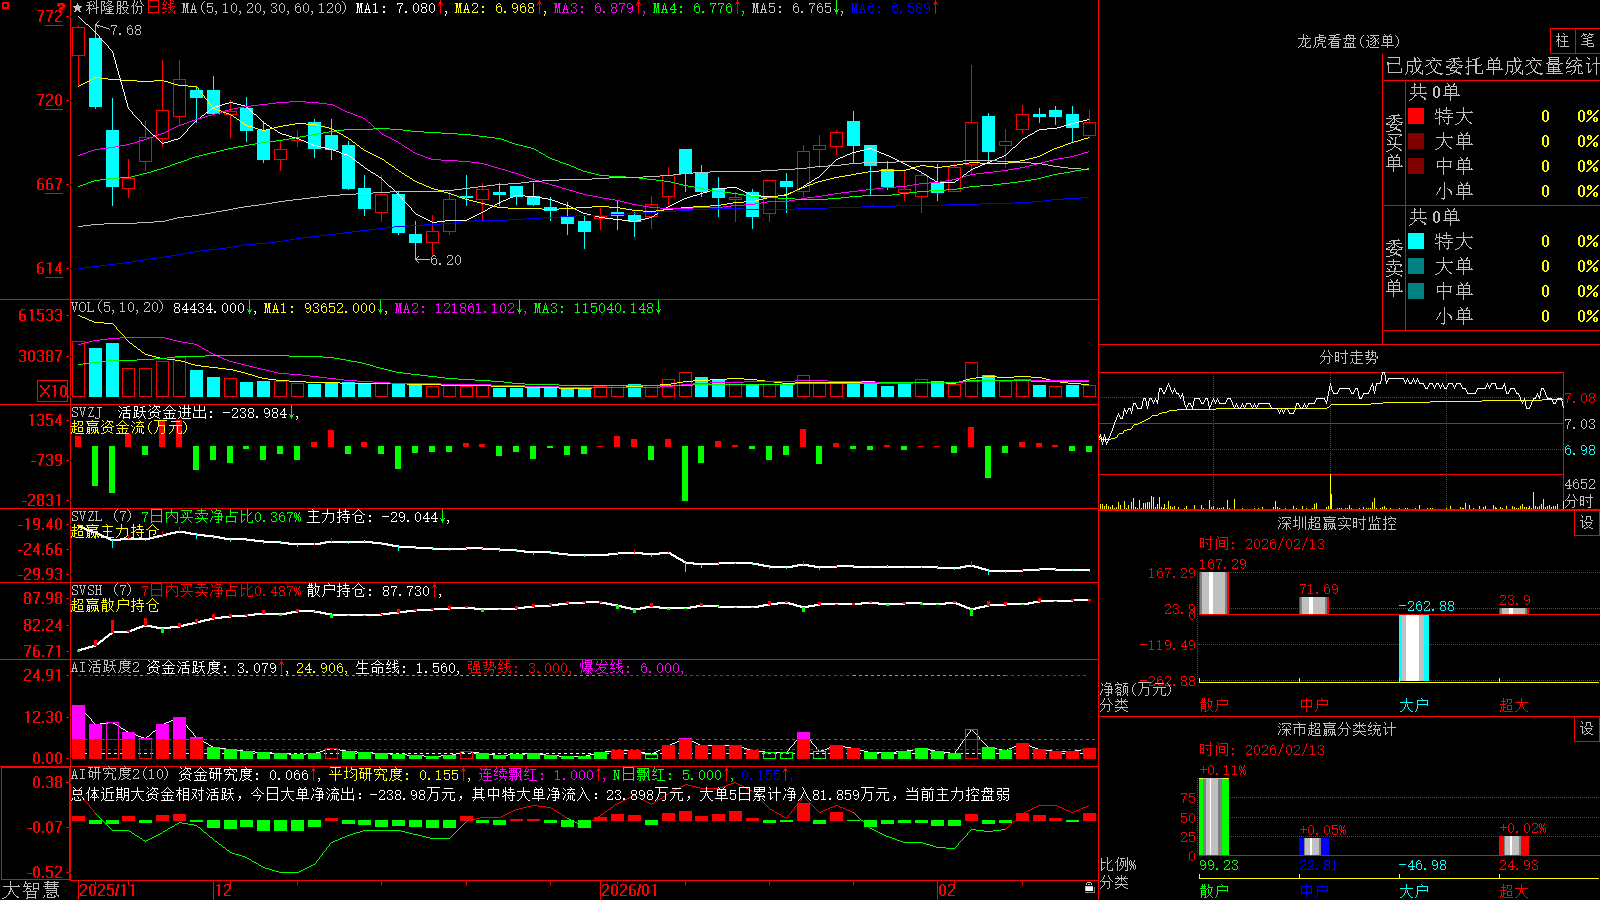Click the 7.68 high price annotation

[126, 30]
